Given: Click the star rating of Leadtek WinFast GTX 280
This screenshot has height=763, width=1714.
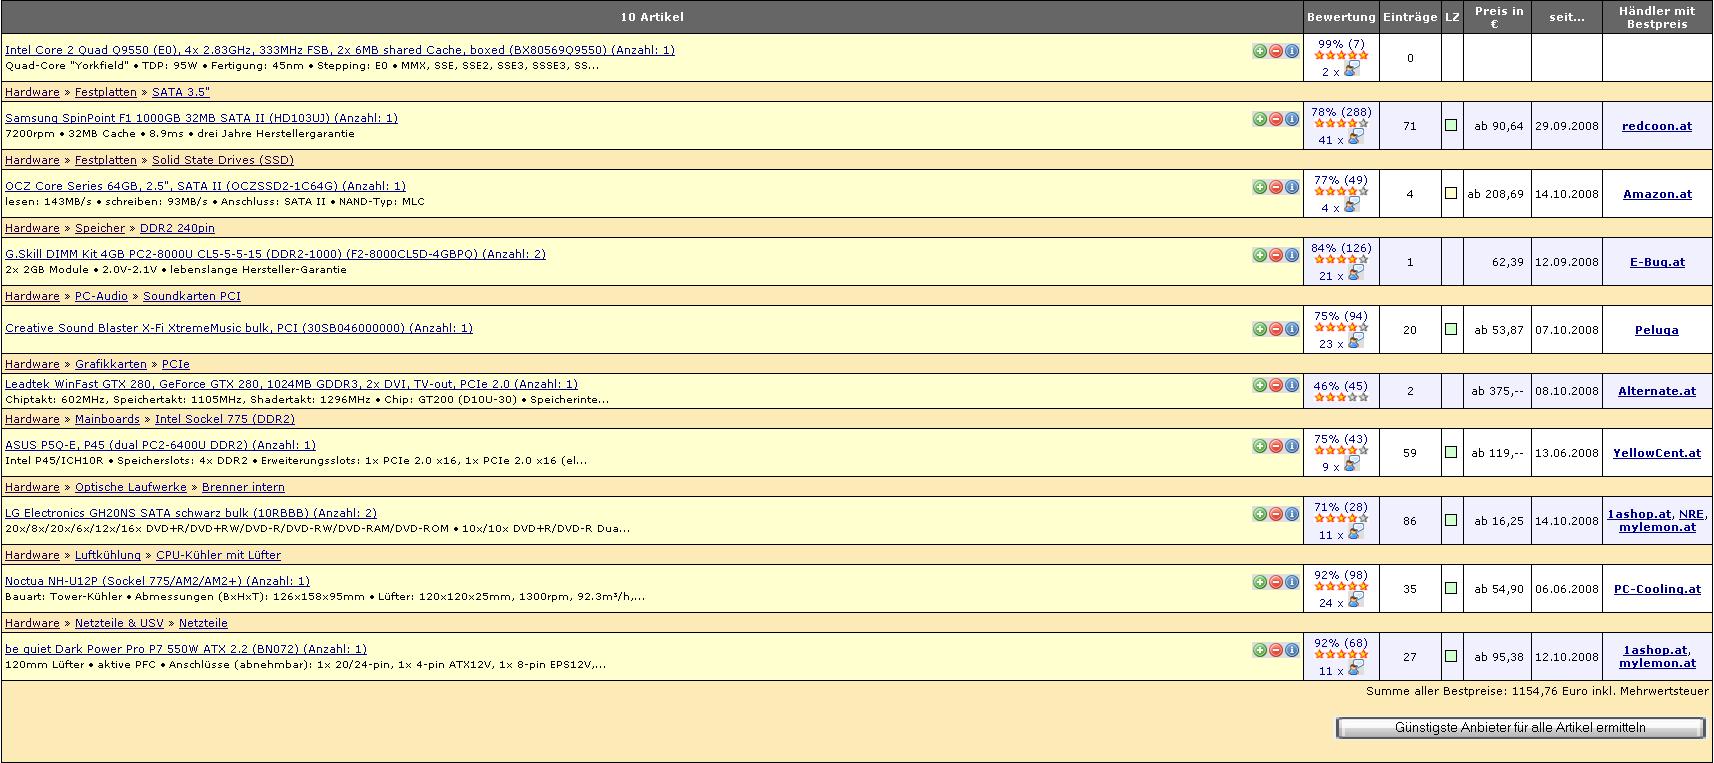Looking at the screenshot, I should [1341, 397].
